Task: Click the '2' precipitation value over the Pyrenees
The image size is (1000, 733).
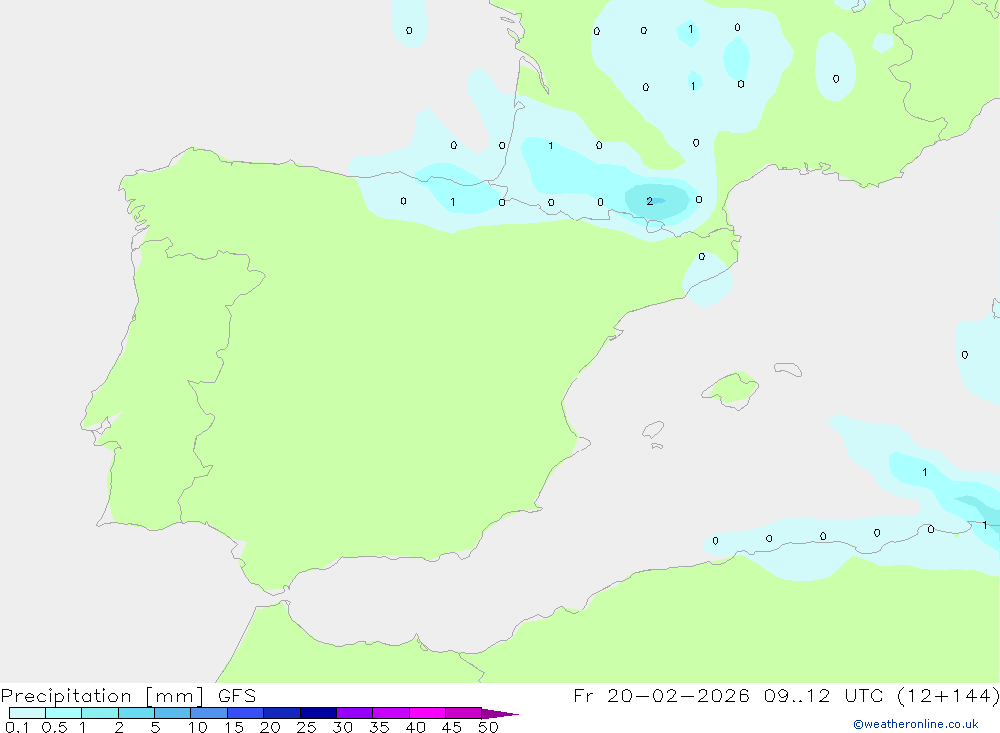Action: click(x=649, y=201)
